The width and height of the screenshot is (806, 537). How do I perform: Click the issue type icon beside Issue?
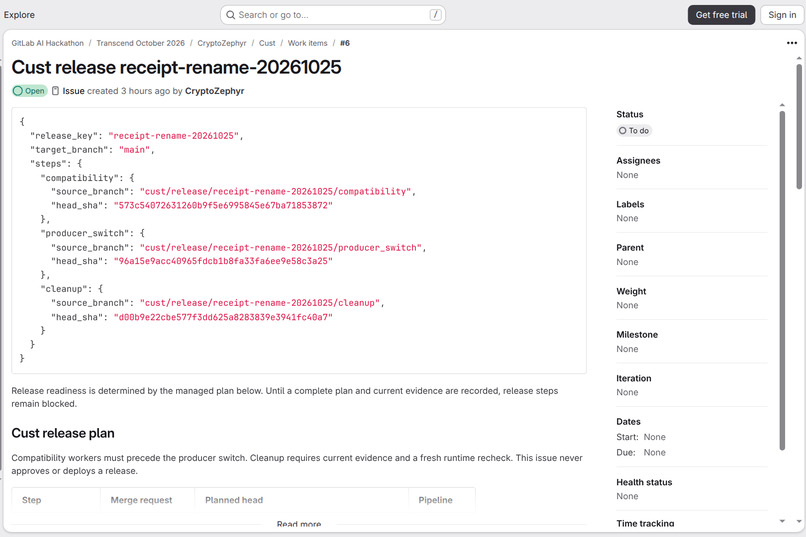(x=56, y=91)
